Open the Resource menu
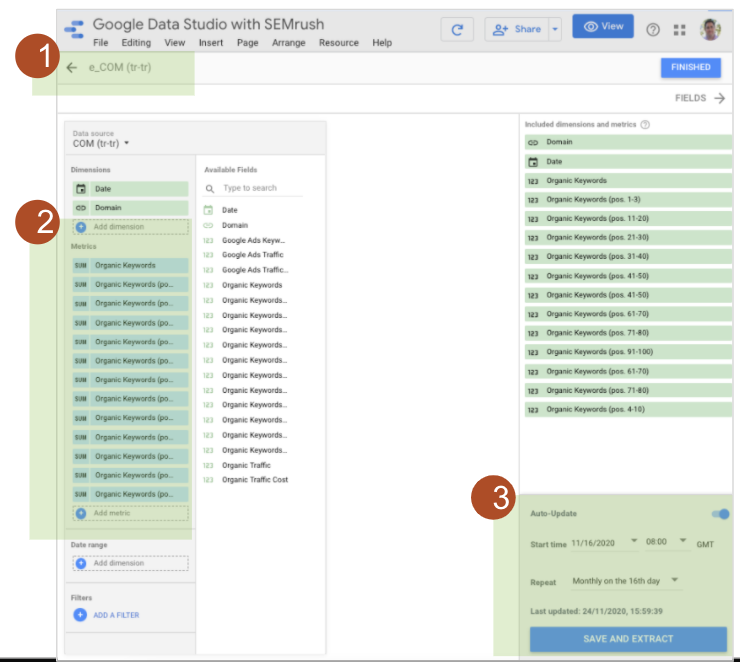Image resolution: width=740 pixels, height=662 pixels. pyautogui.click(x=339, y=43)
